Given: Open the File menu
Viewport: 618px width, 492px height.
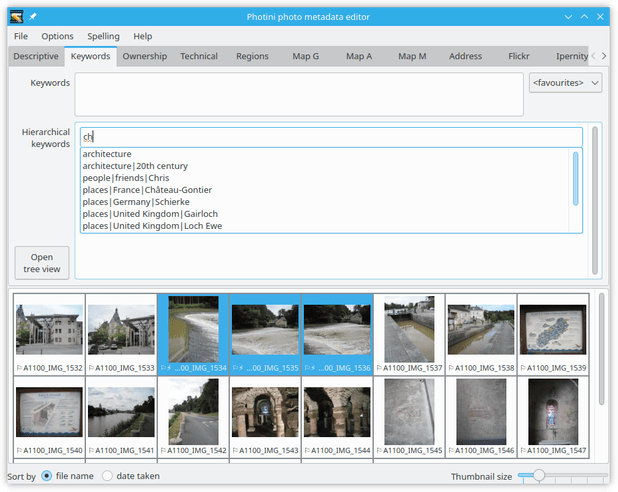Looking at the screenshot, I should [x=21, y=36].
